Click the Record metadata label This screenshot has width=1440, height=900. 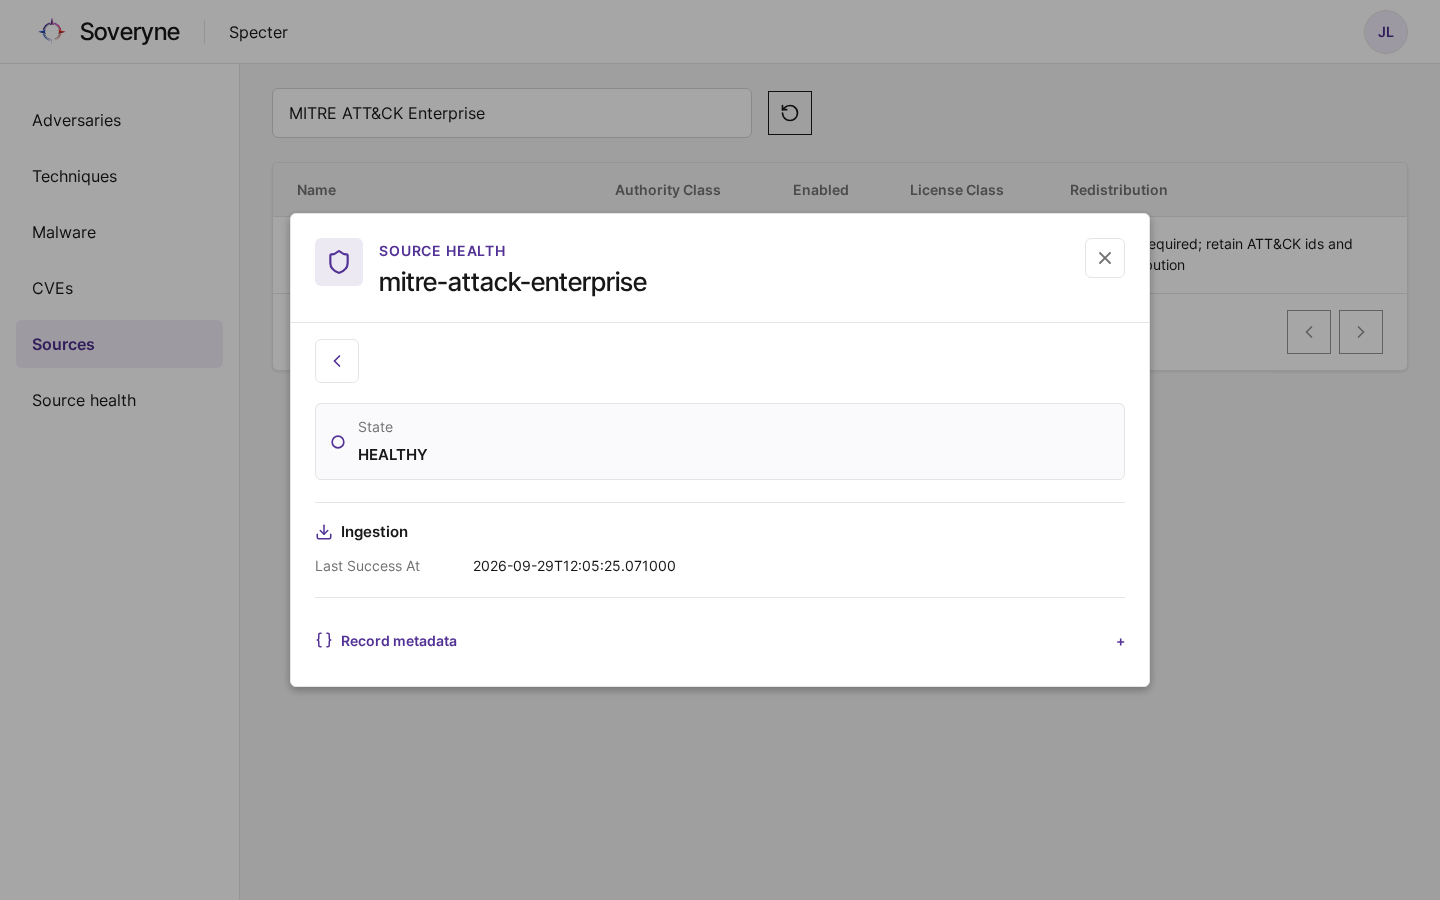[x=399, y=641]
